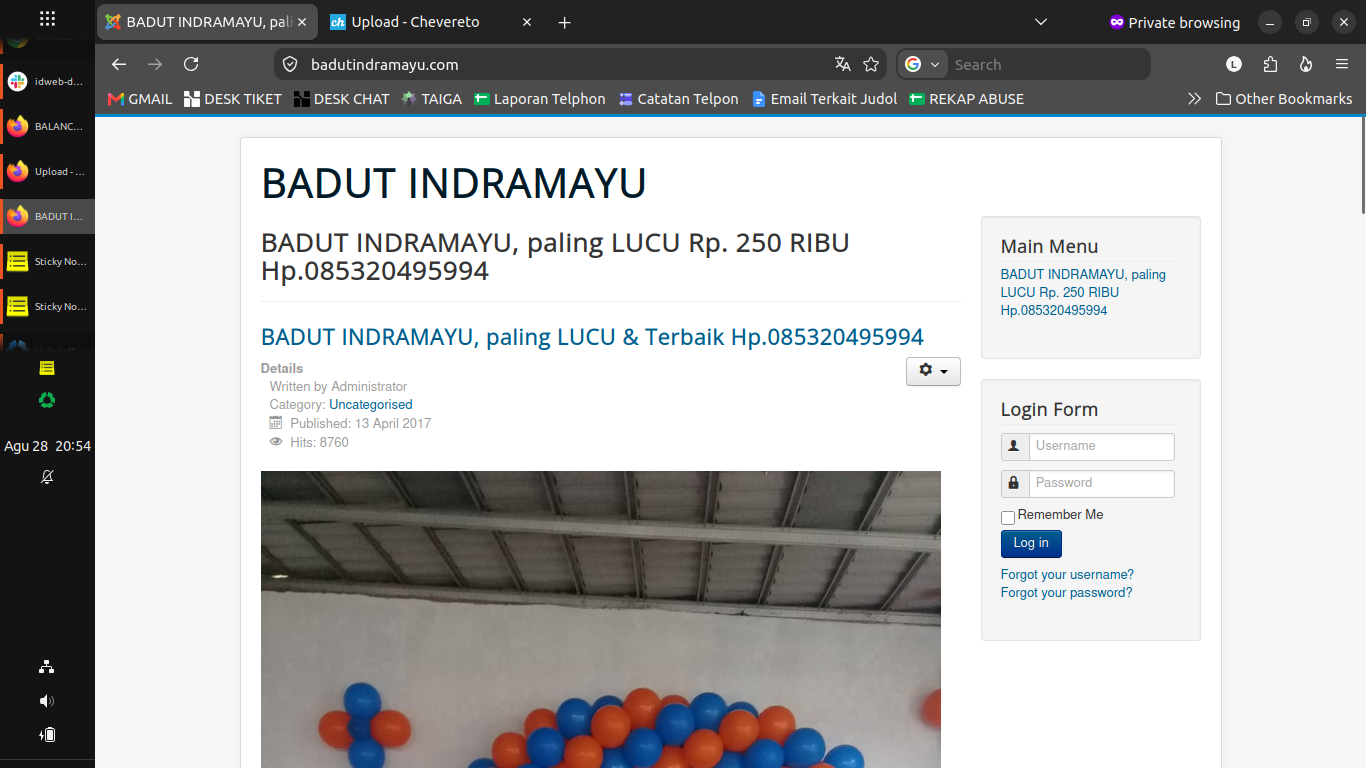Focus the Username input field
Image resolution: width=1366 pixels, height=768 pixels.
pyautogui.click(x=1101, y=446)
